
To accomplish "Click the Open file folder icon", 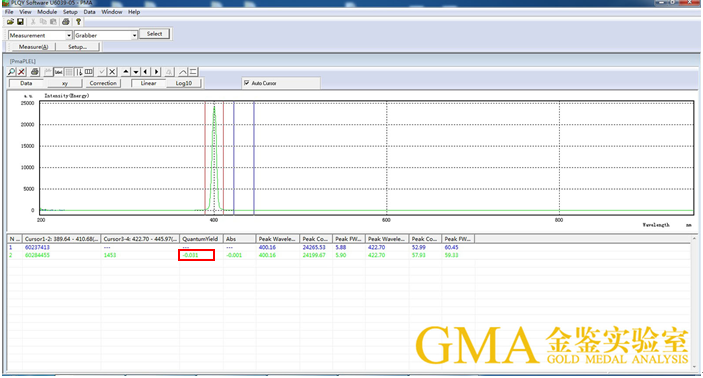I will point(10,22).
